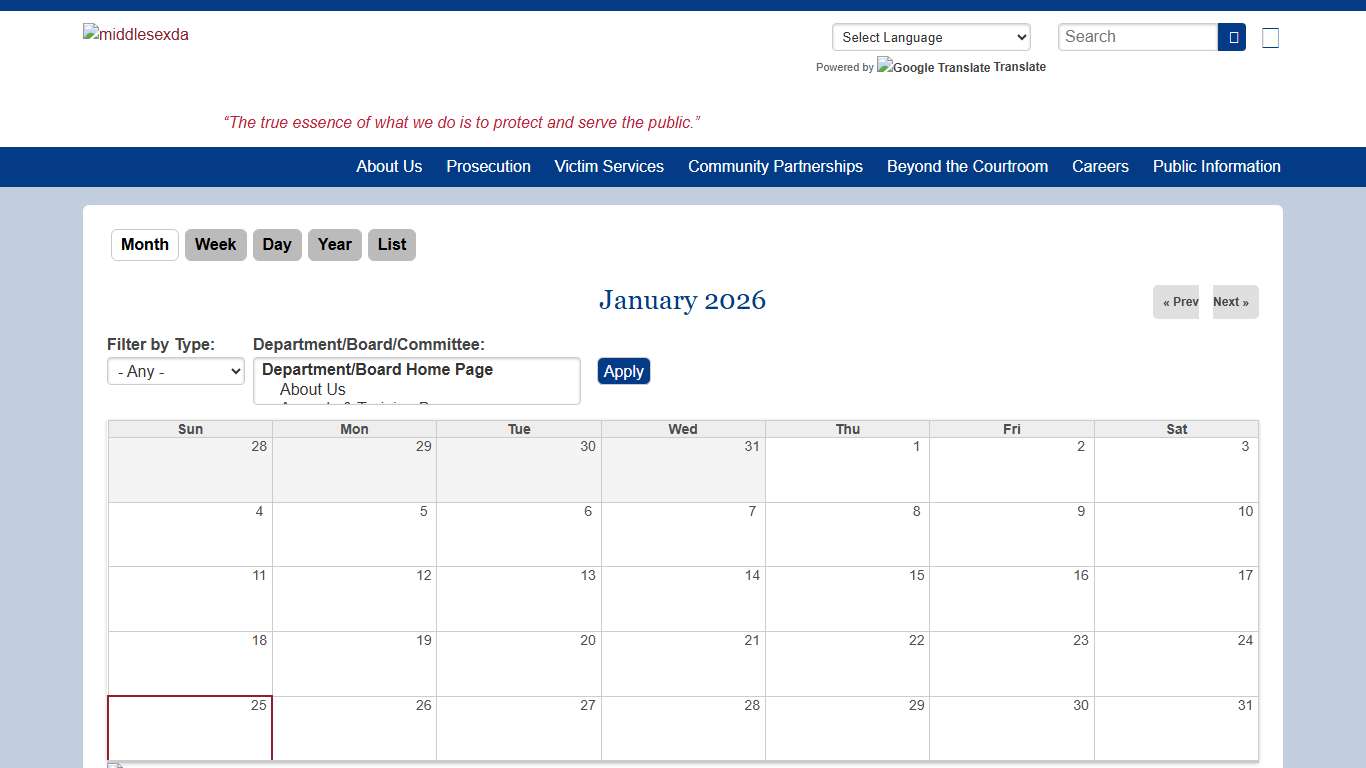The height and width of the screenshot is (768, 1366).
Task: Open the Victim Services menu
Action: pyautogui.click(x=609, y=166)
